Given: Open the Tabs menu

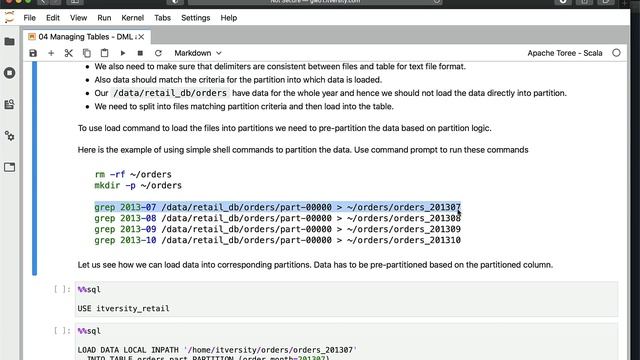Looking at the screenshot, I should pos(162,18).
